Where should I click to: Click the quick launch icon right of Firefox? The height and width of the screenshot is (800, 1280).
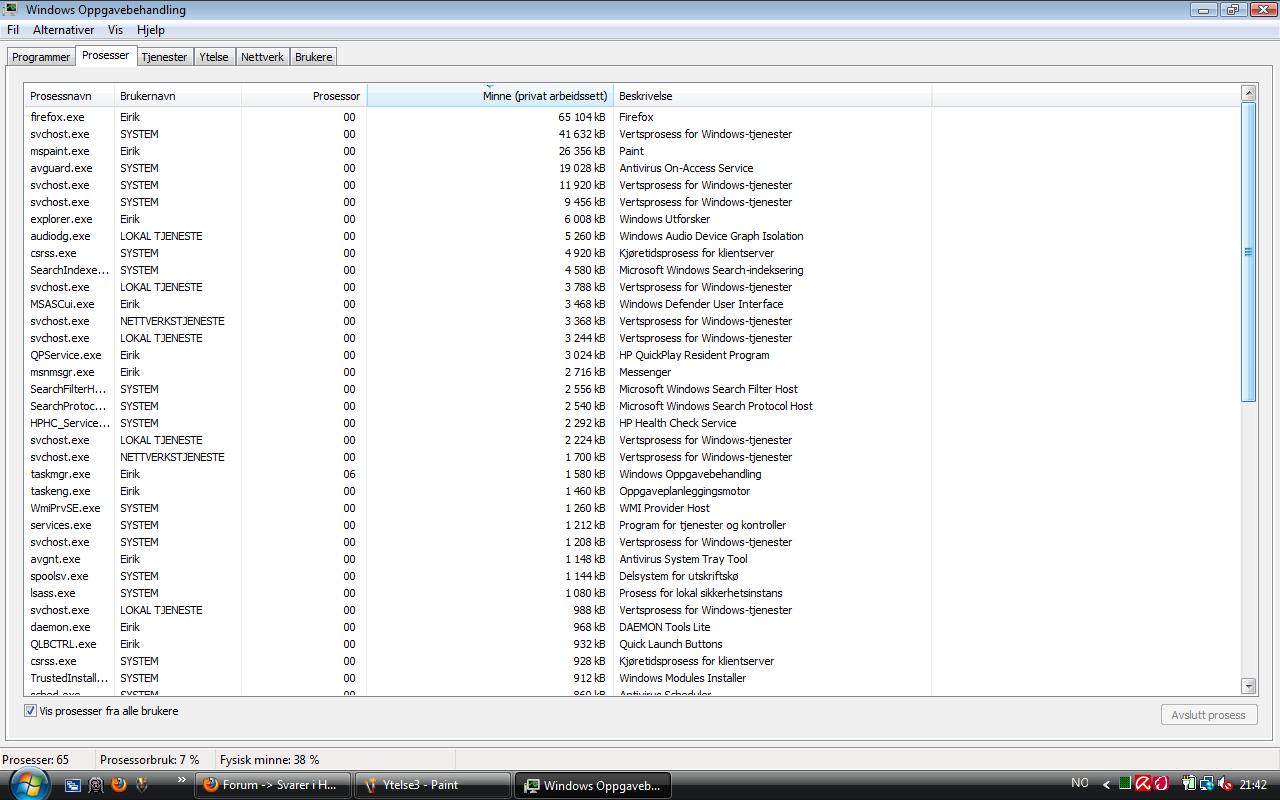pos(142,785)
